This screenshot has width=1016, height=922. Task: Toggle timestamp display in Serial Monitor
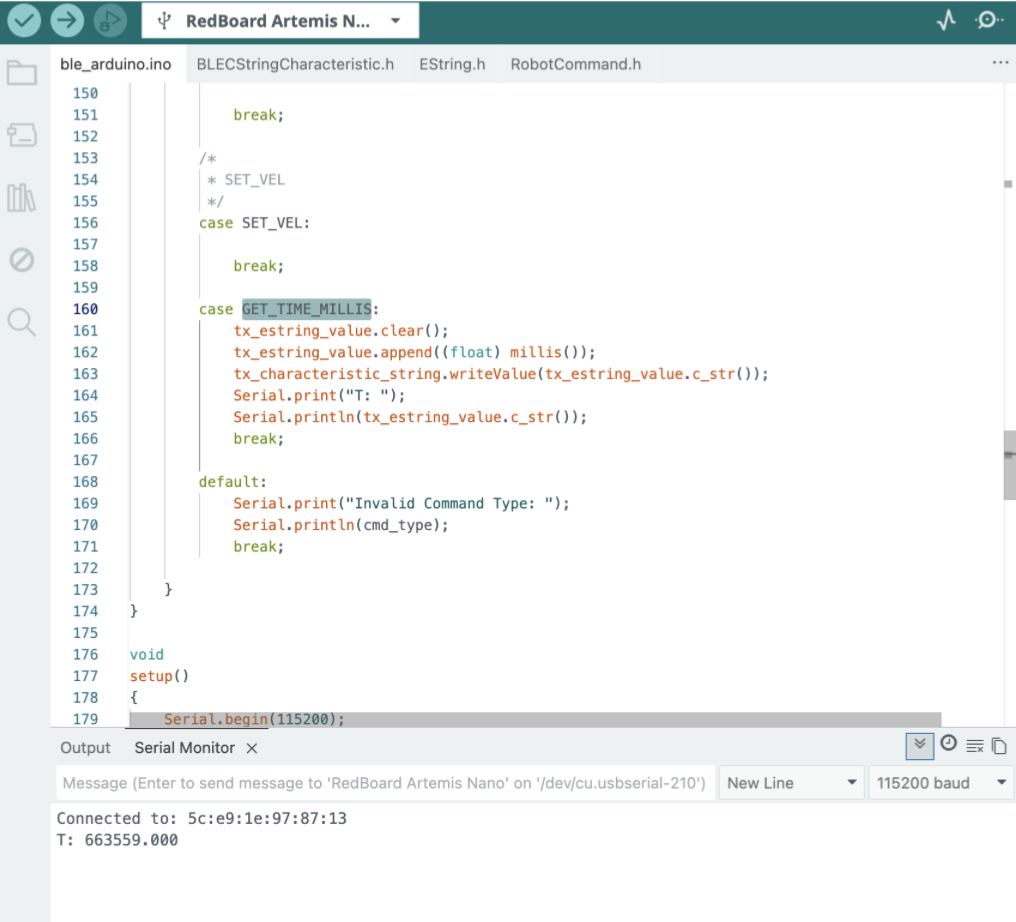click(x=948, y=744)
